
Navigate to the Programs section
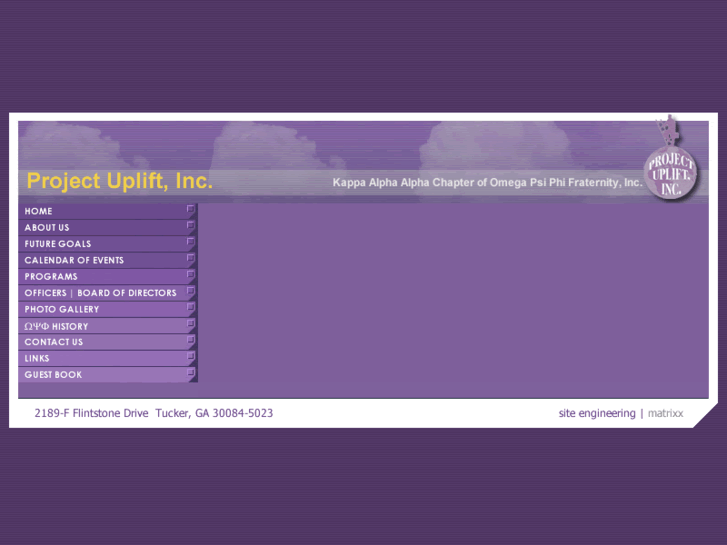(x=108, y=276)
